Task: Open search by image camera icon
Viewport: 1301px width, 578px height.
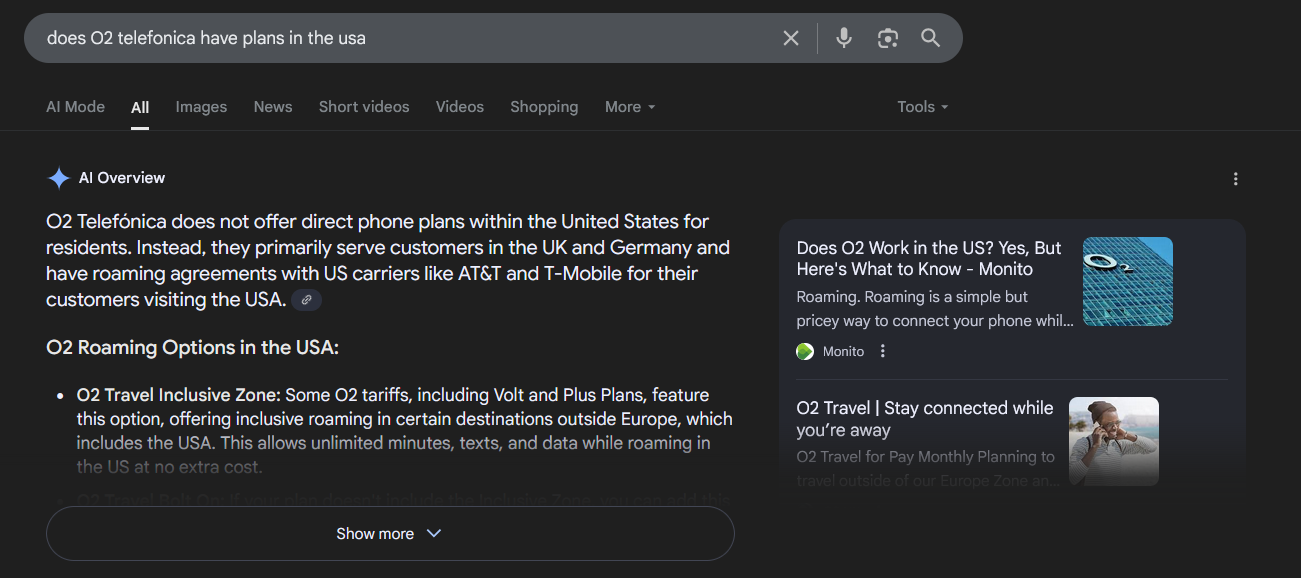Action: pyautogui.click(x=887, y=38)
